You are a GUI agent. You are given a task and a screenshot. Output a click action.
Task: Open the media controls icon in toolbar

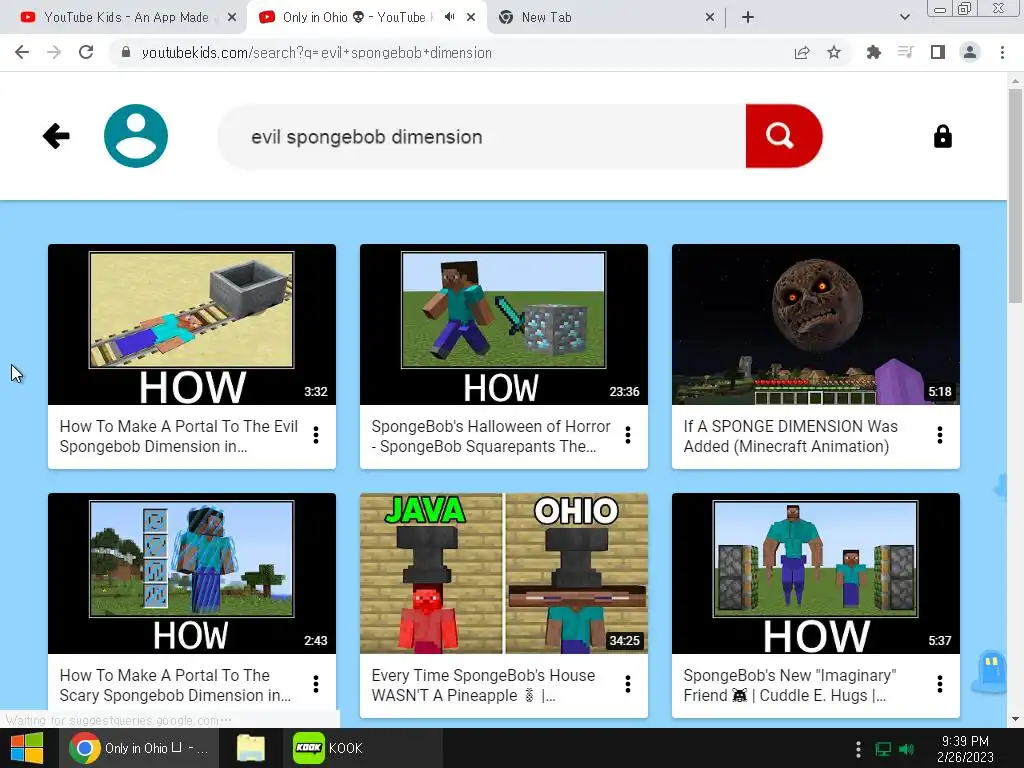click(905, 52)
